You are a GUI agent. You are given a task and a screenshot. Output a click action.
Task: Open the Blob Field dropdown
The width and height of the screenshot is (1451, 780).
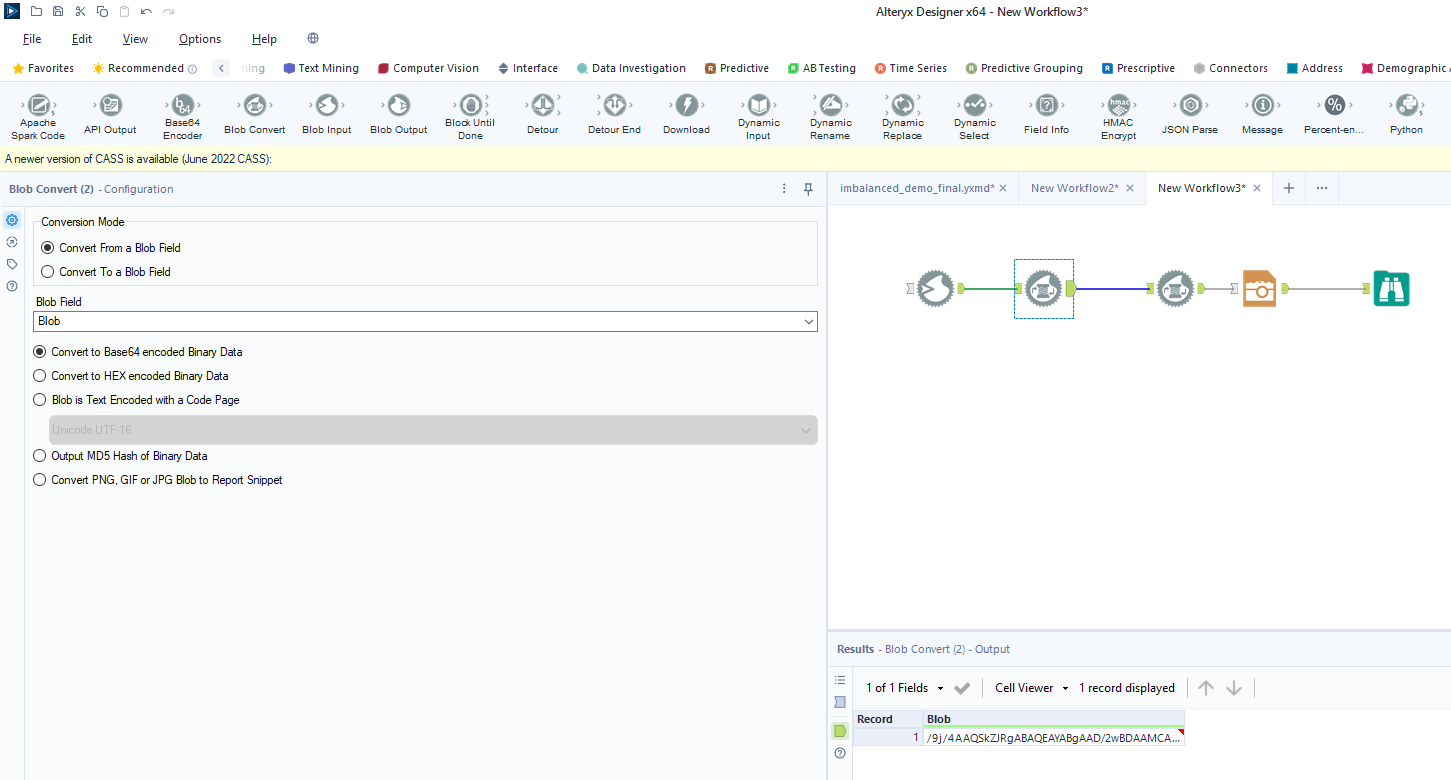[x=808, y=321]
